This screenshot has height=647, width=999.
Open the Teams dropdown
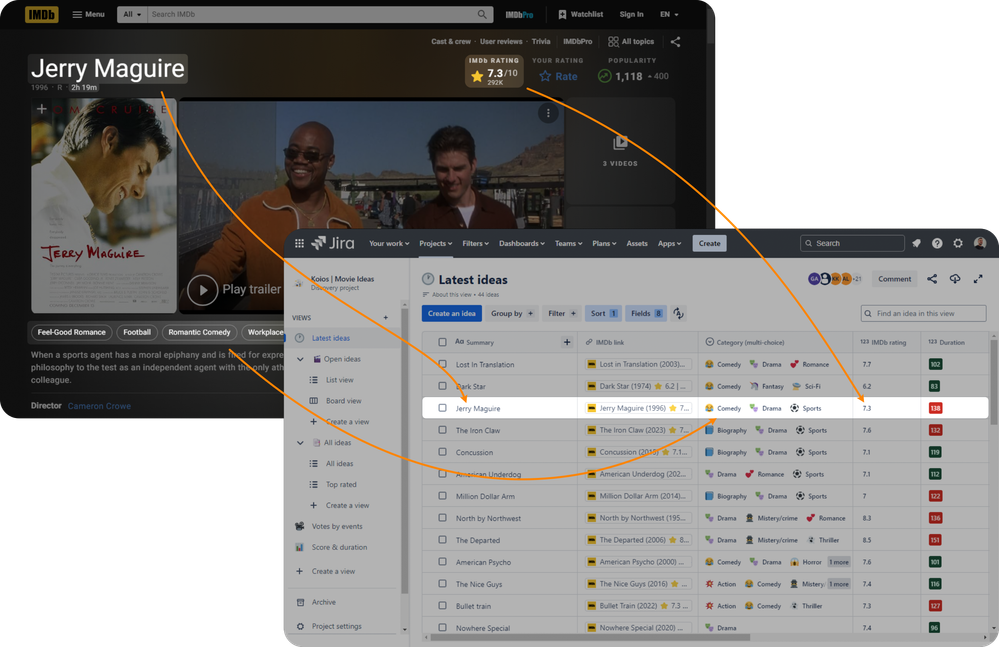coord(568,243)
